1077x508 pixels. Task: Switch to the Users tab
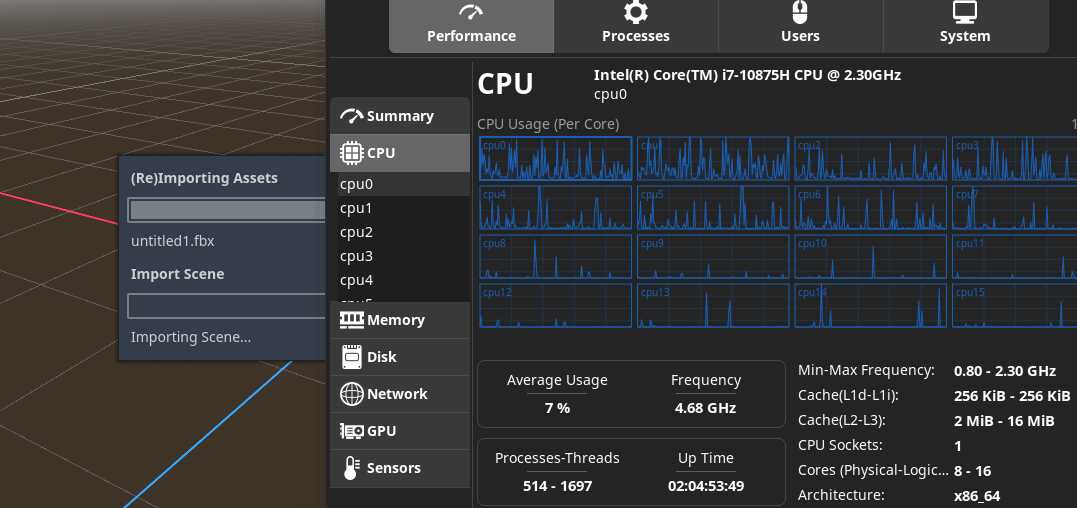pyautogui.click(x=800, y=36)
